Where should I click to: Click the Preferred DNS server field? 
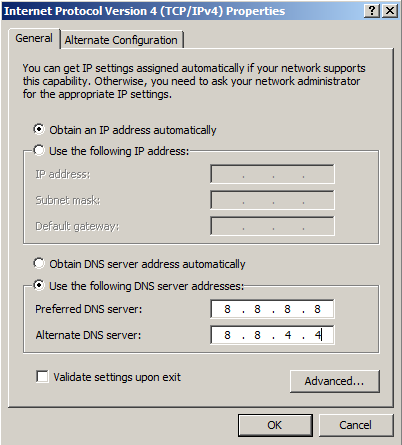pyautogui.click(x=272, y=309)
